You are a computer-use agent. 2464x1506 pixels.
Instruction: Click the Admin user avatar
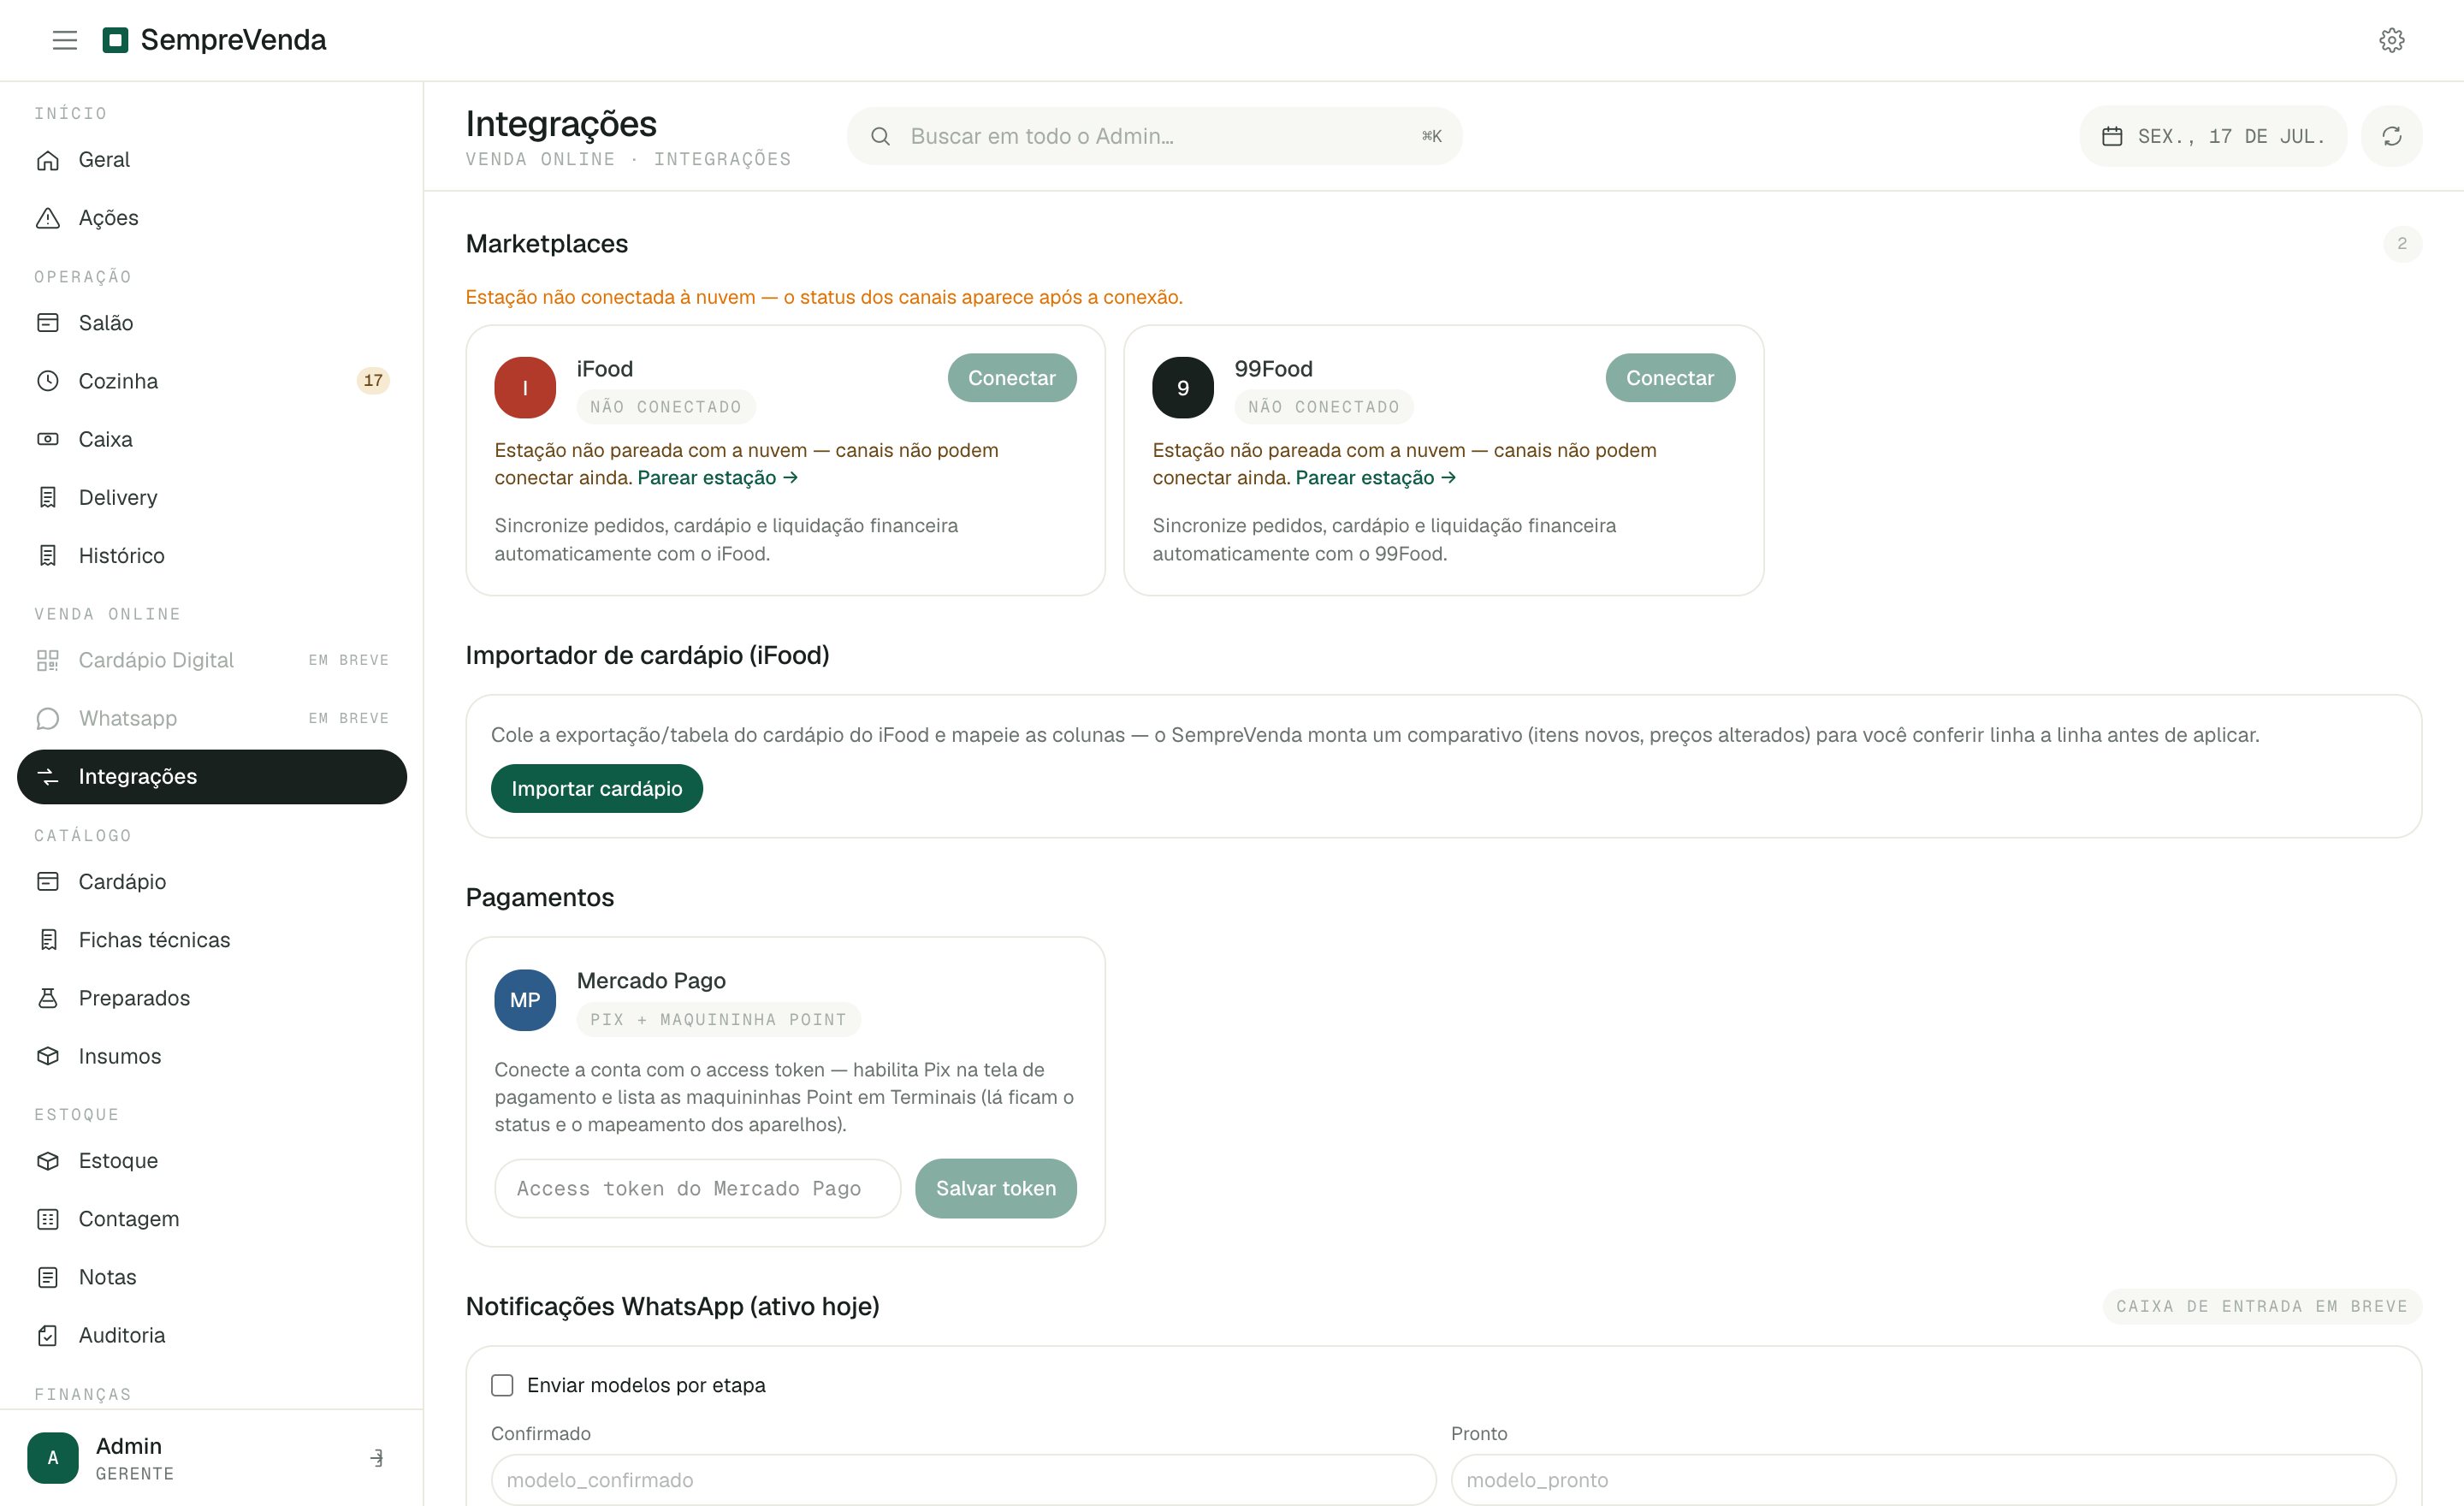pyautogui.click(x=53, y=1458)
